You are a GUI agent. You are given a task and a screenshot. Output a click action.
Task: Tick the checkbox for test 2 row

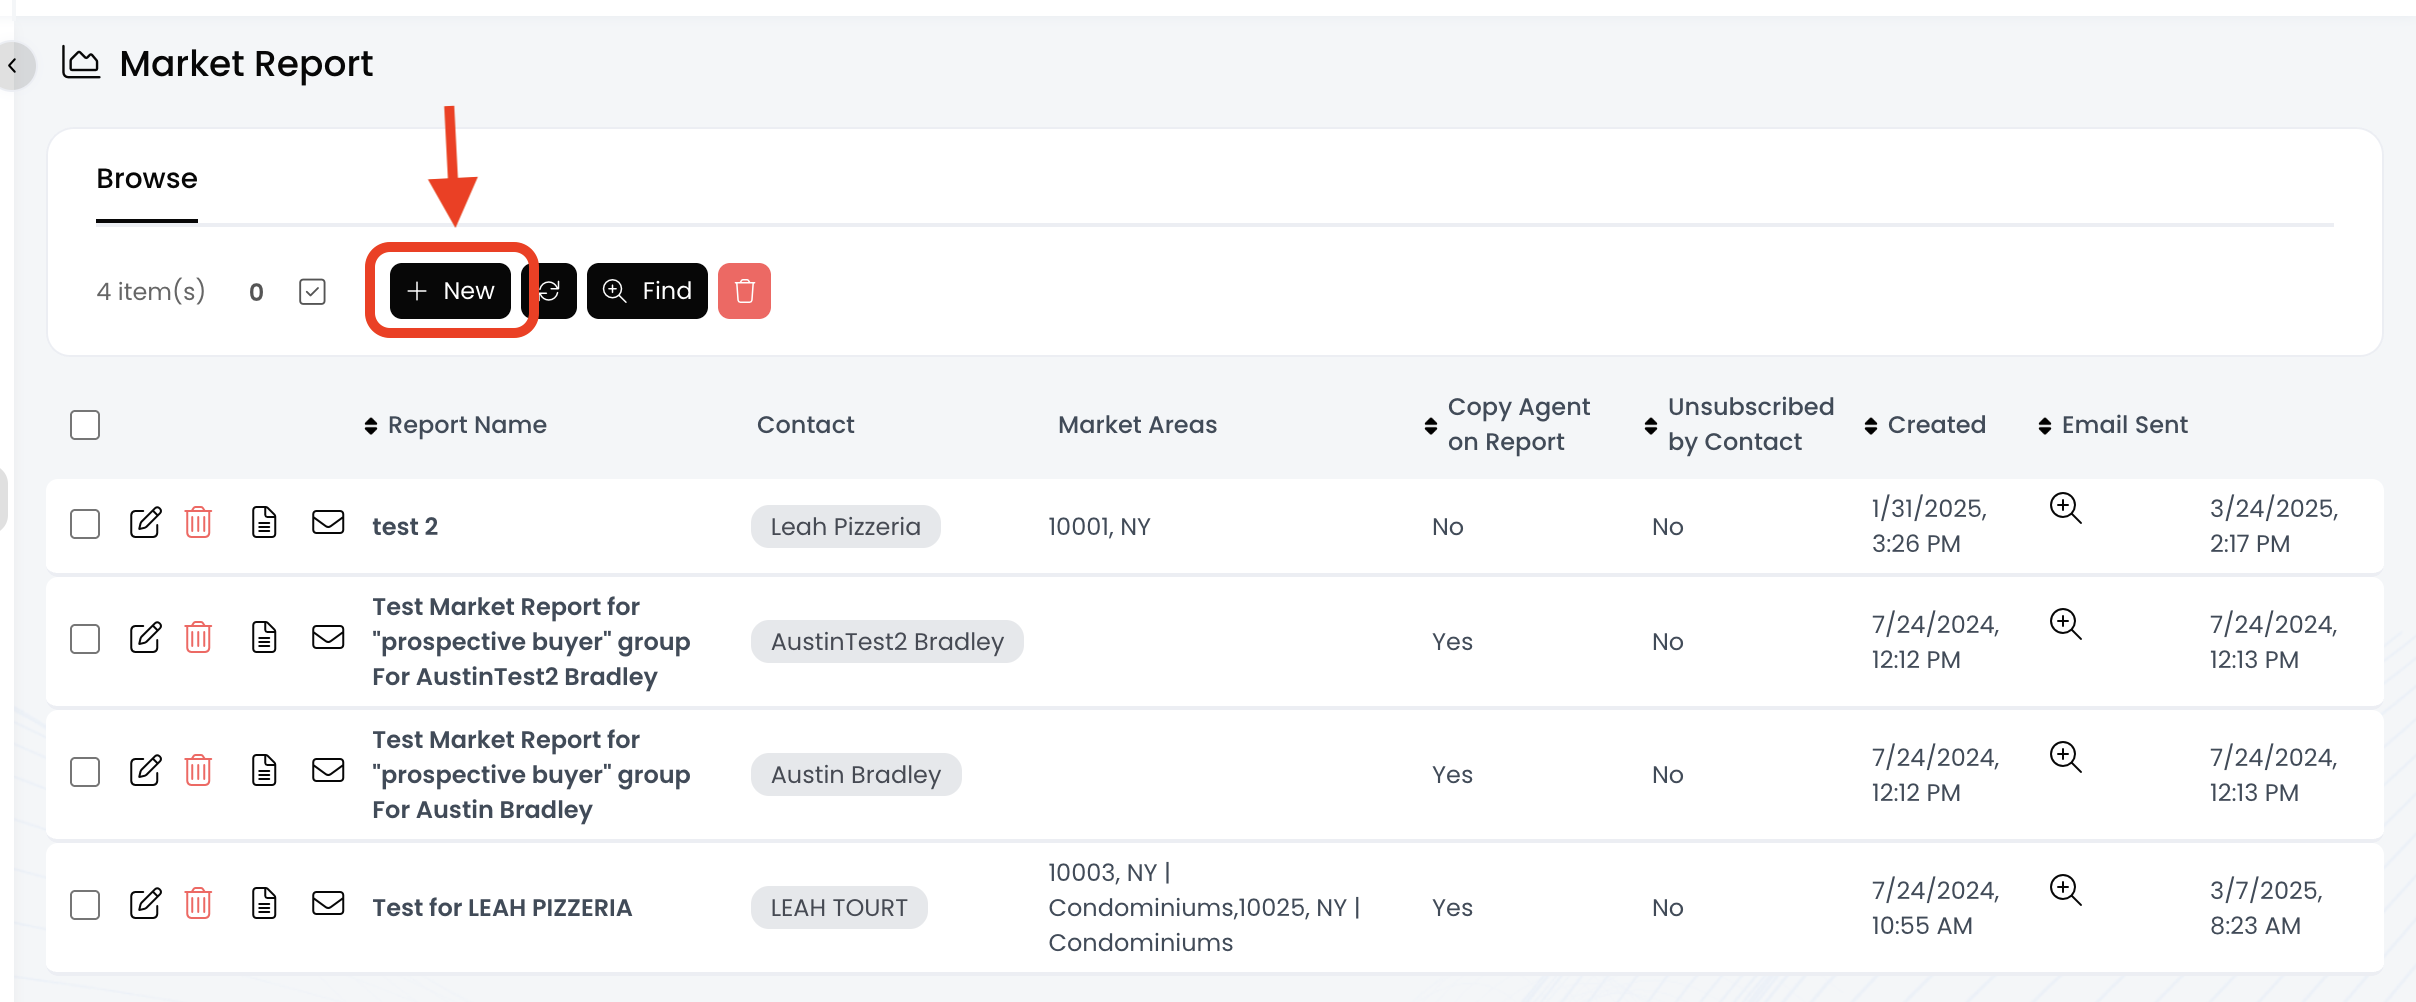coord(85,524)
